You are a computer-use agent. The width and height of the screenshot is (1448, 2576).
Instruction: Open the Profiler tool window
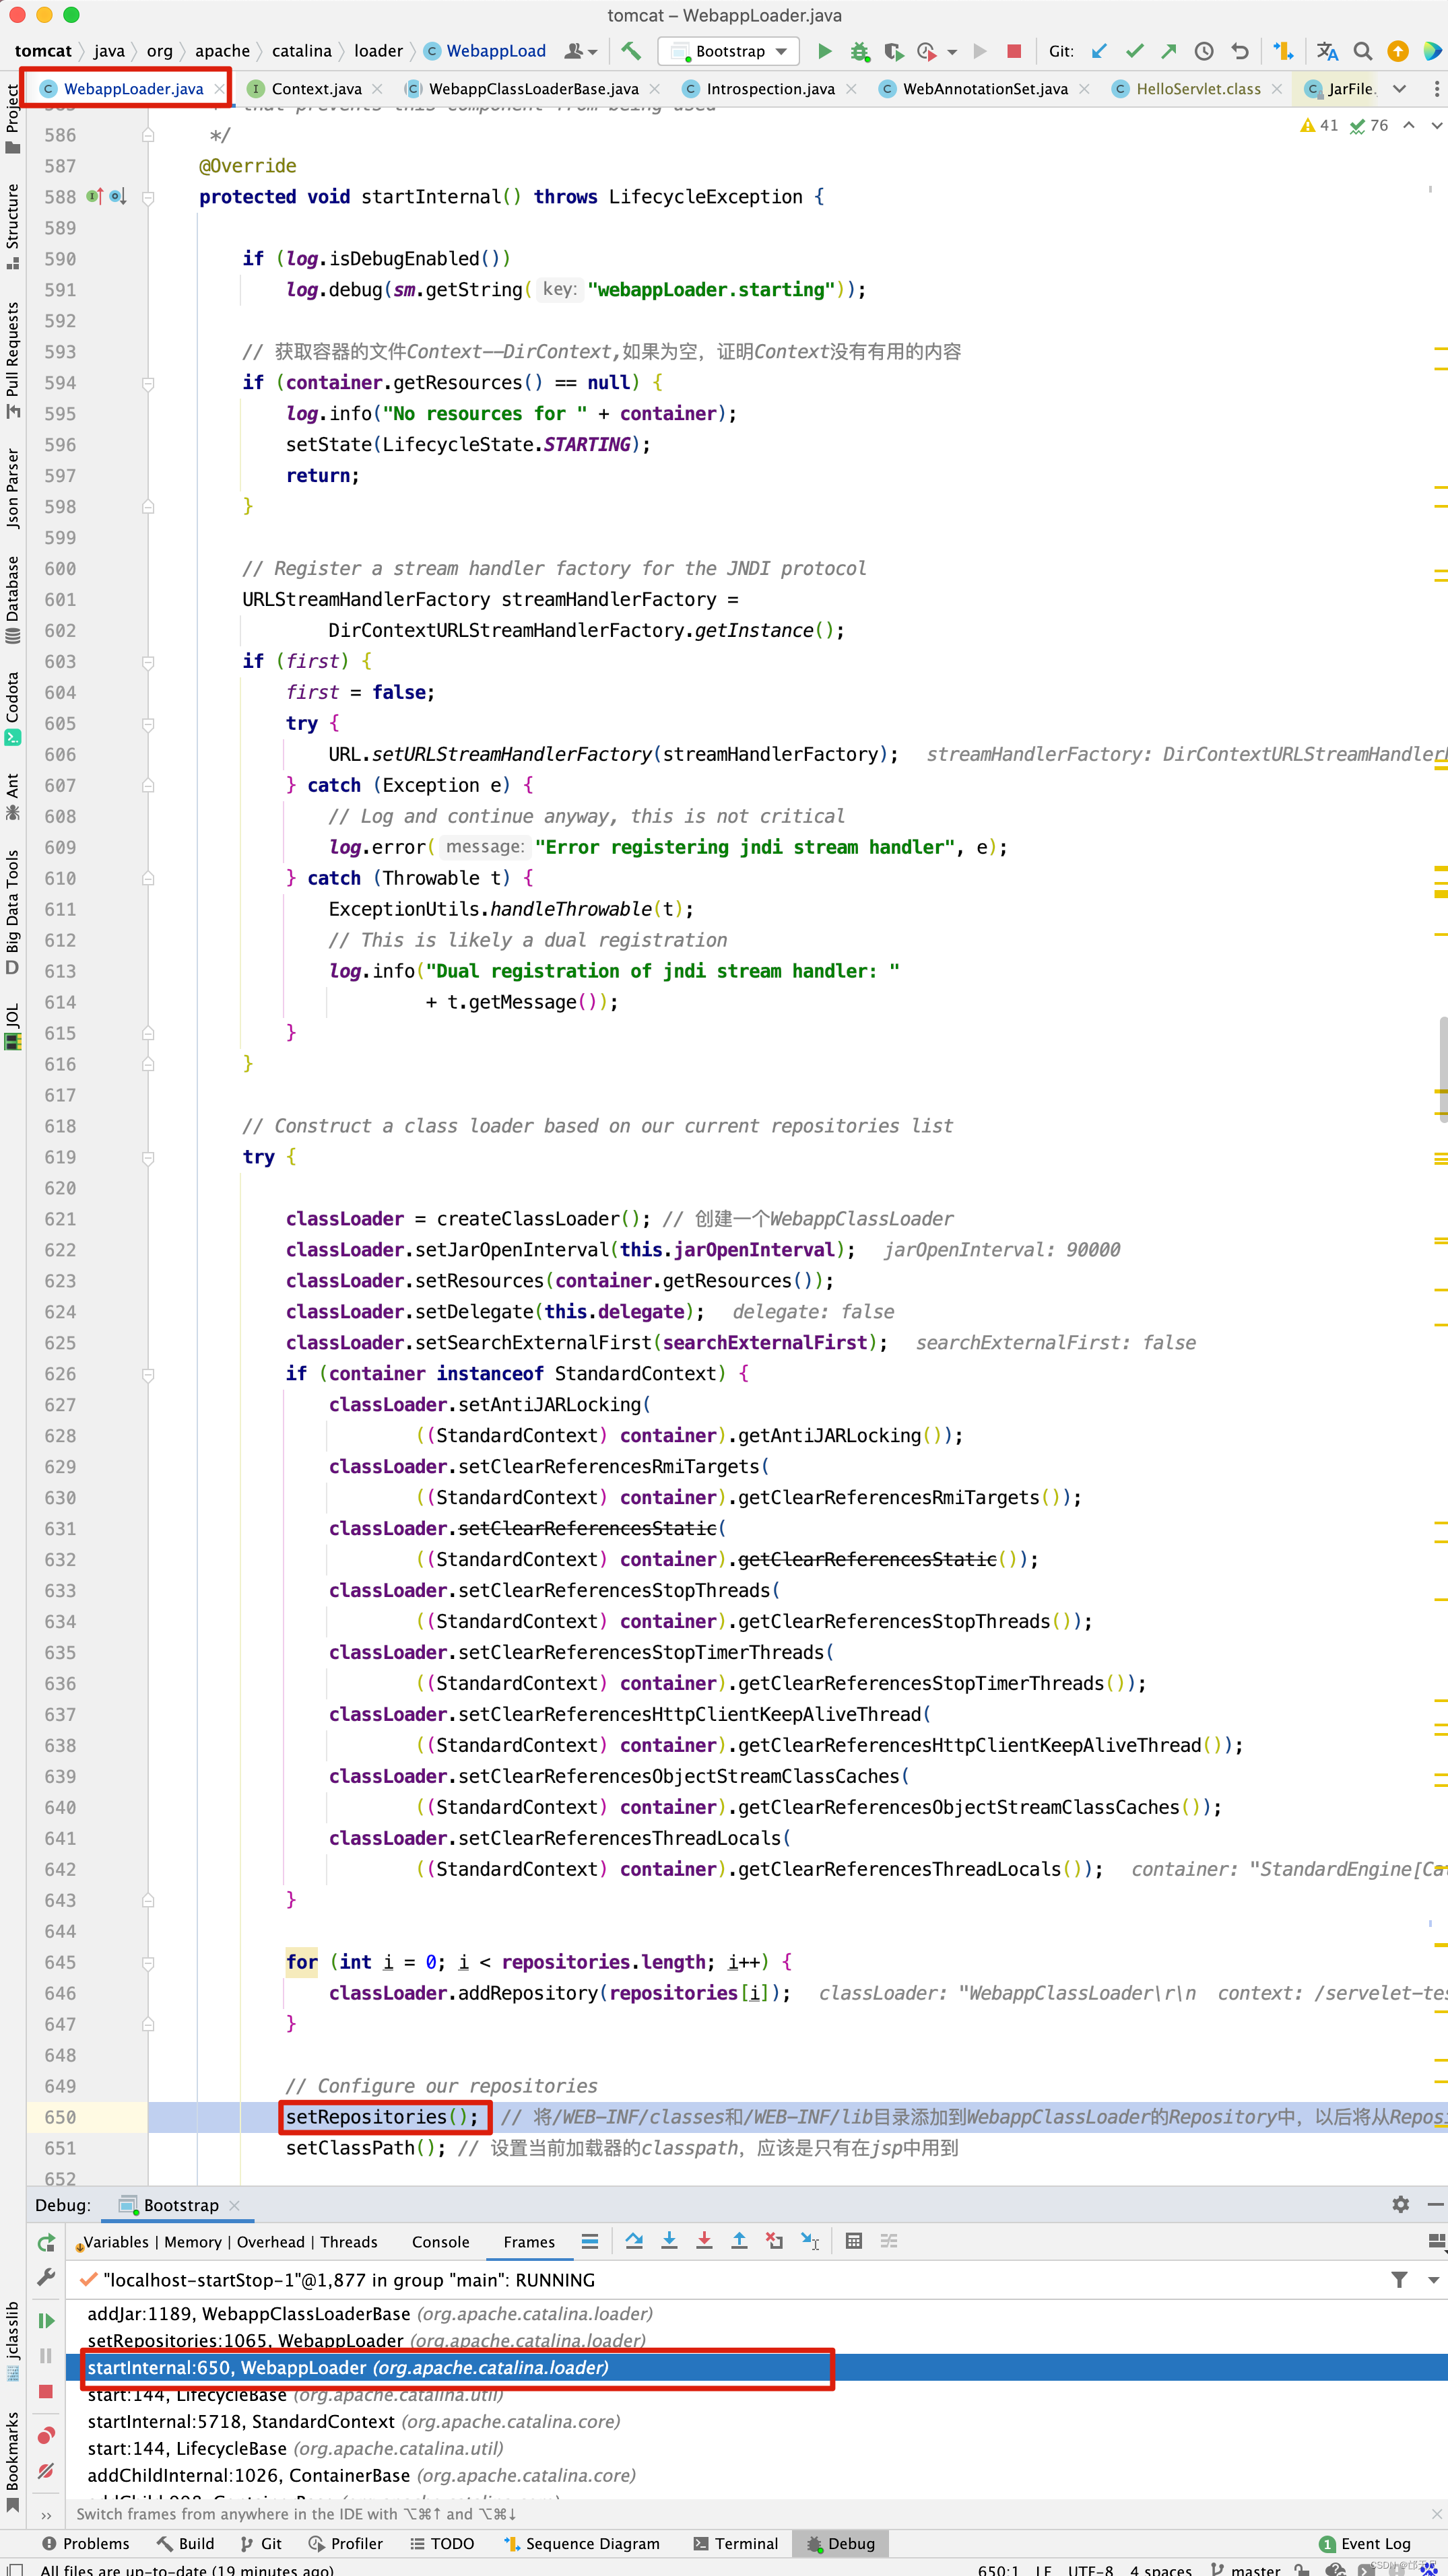pos(345,2543)
